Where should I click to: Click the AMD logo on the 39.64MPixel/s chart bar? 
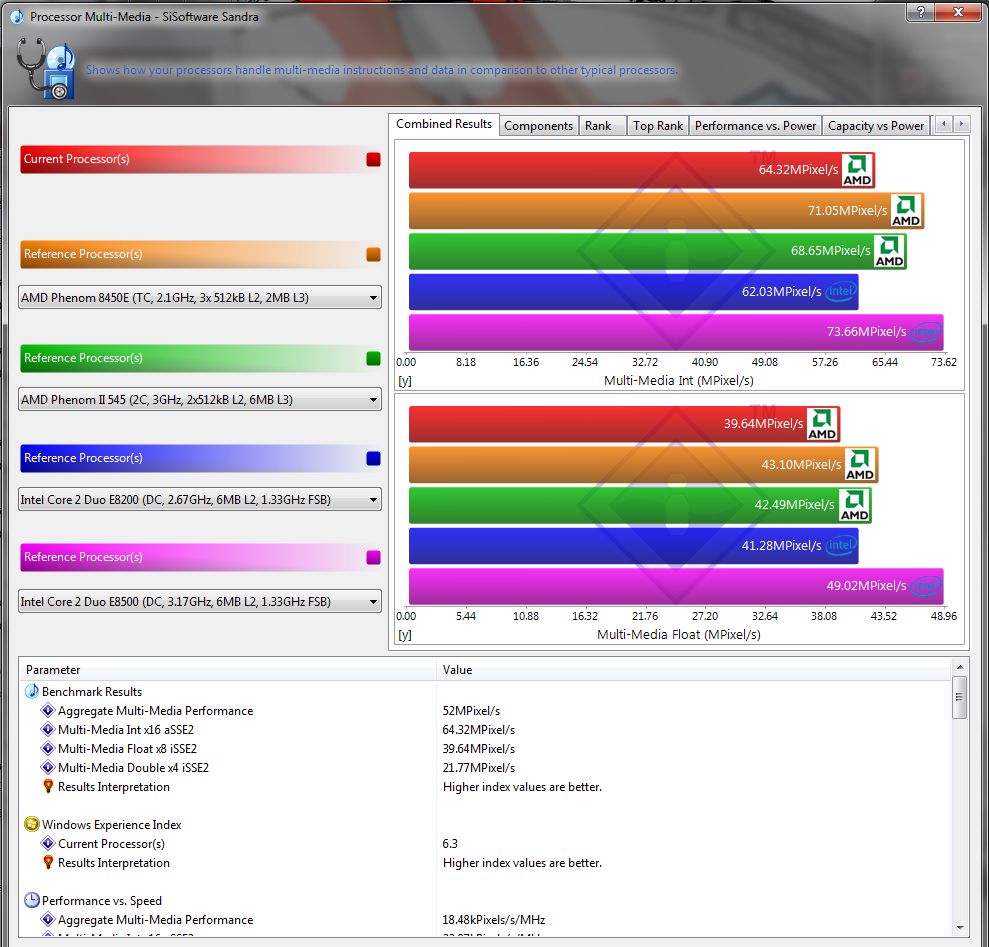[x=822, y=424]
